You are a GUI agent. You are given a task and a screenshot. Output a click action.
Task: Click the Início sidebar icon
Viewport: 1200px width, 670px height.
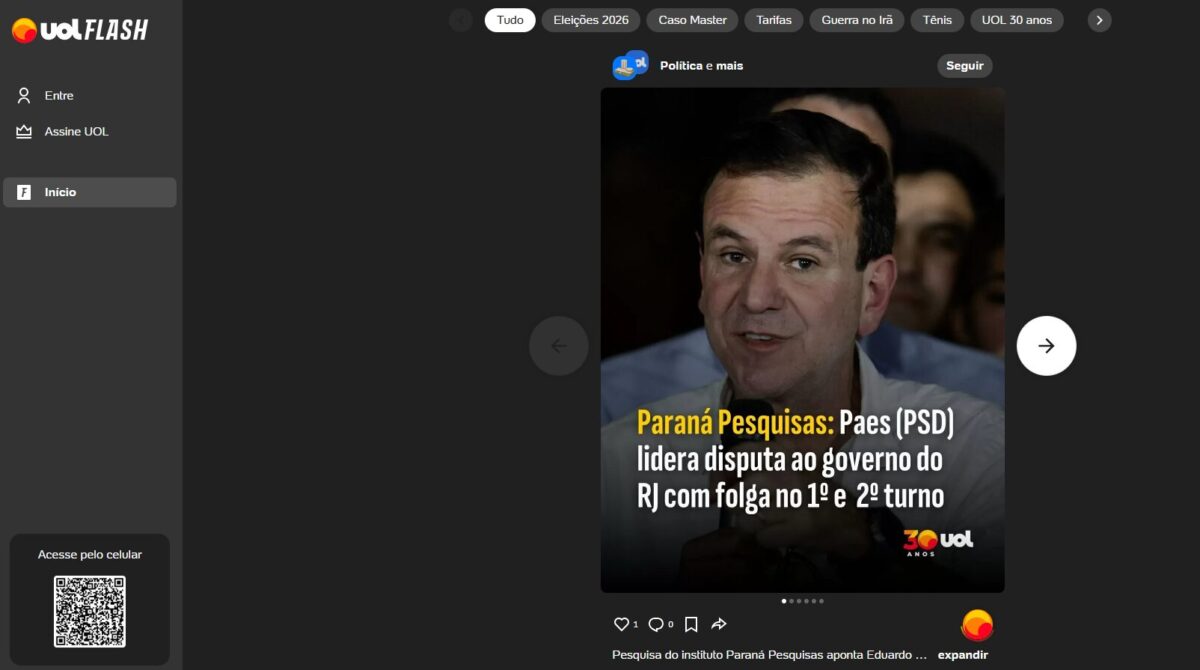pyautogui.click(x=24, y=192)
